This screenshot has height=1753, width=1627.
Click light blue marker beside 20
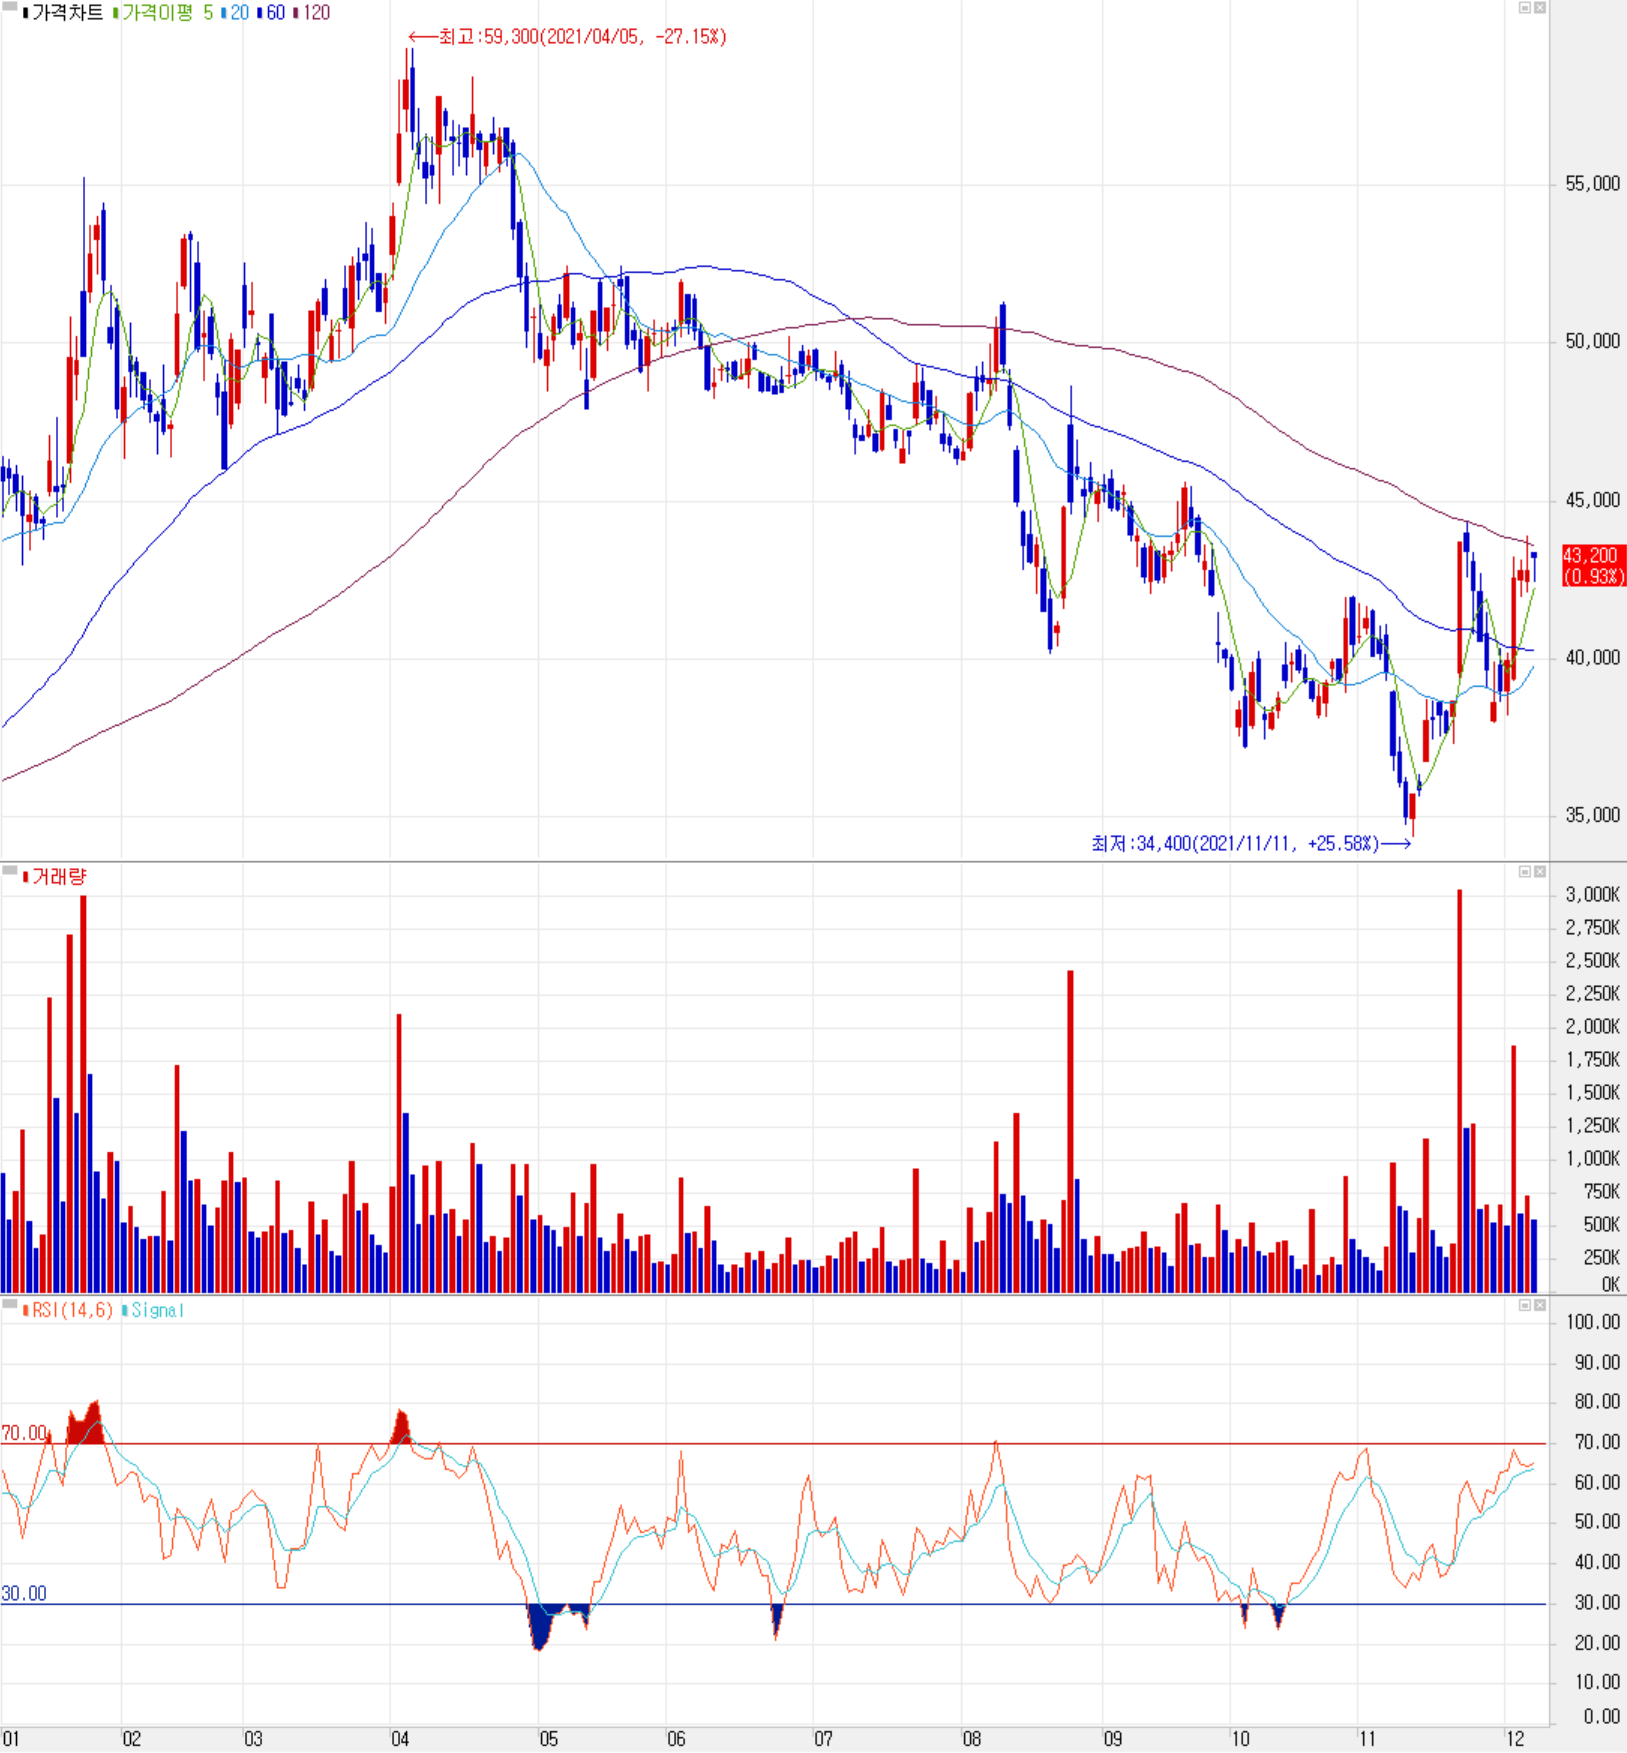click(224, 13)
